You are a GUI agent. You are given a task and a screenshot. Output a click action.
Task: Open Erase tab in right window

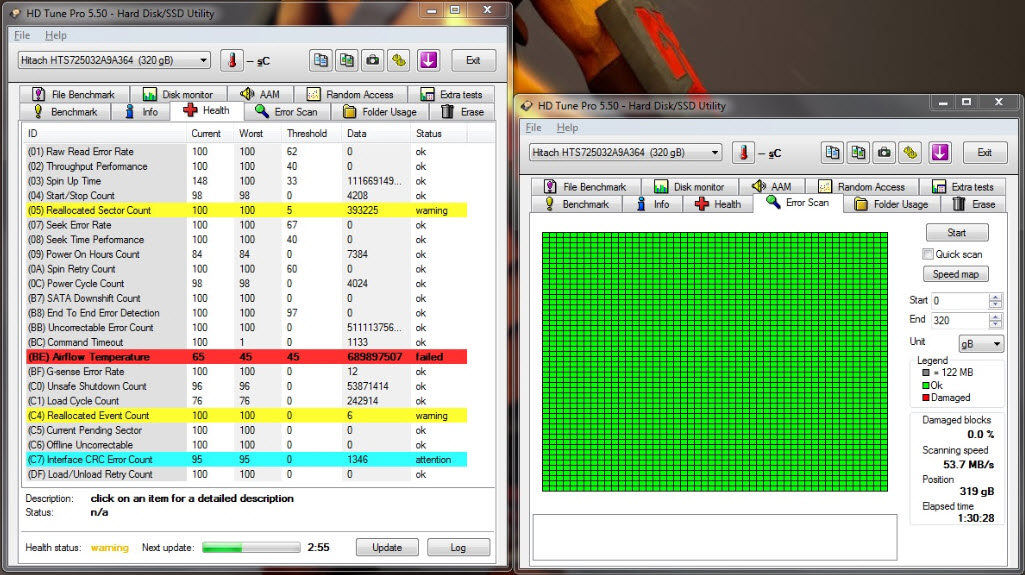[974, 204]
